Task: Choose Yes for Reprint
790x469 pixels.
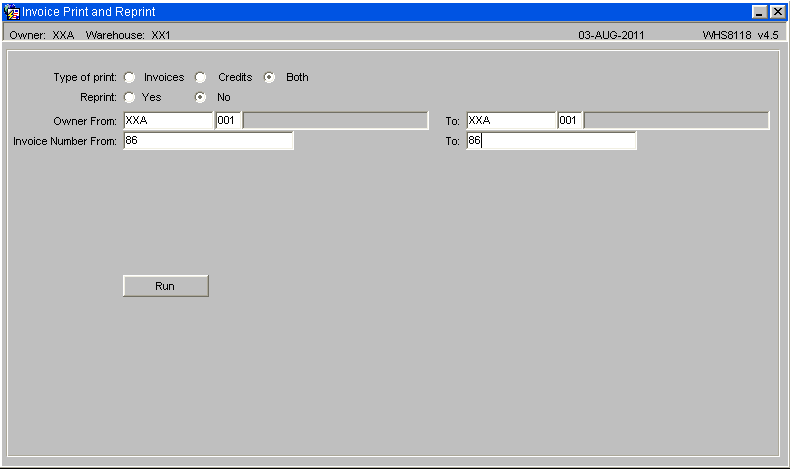Action: [x=129, y=97]
